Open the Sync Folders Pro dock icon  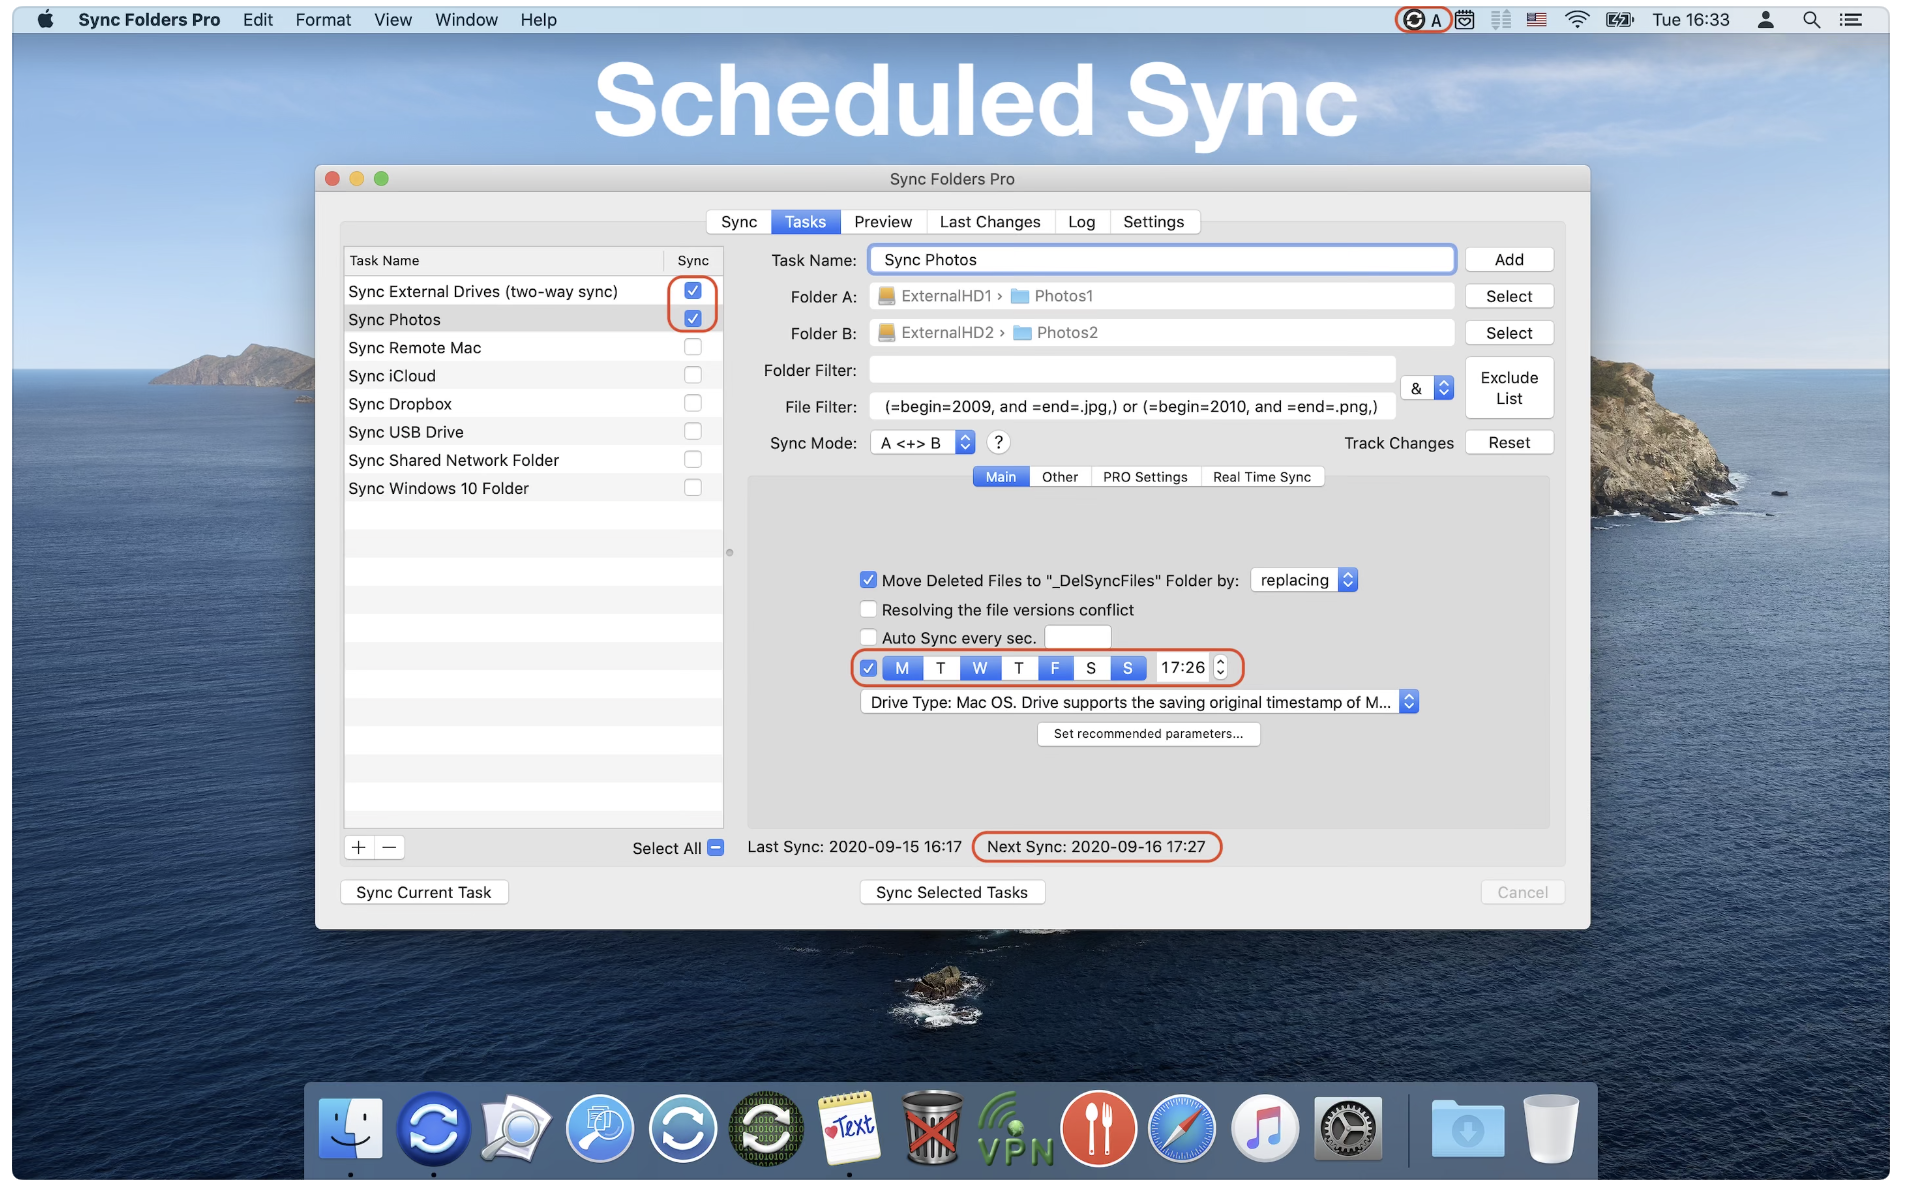coord(433,1129)
